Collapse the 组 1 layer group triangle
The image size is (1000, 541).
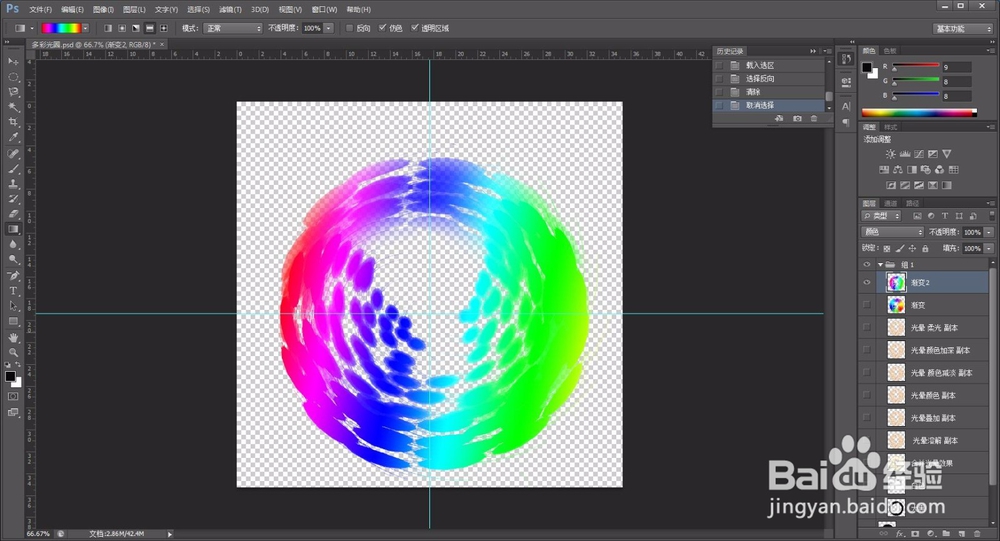pyautogui.click(x=881, y=264)
